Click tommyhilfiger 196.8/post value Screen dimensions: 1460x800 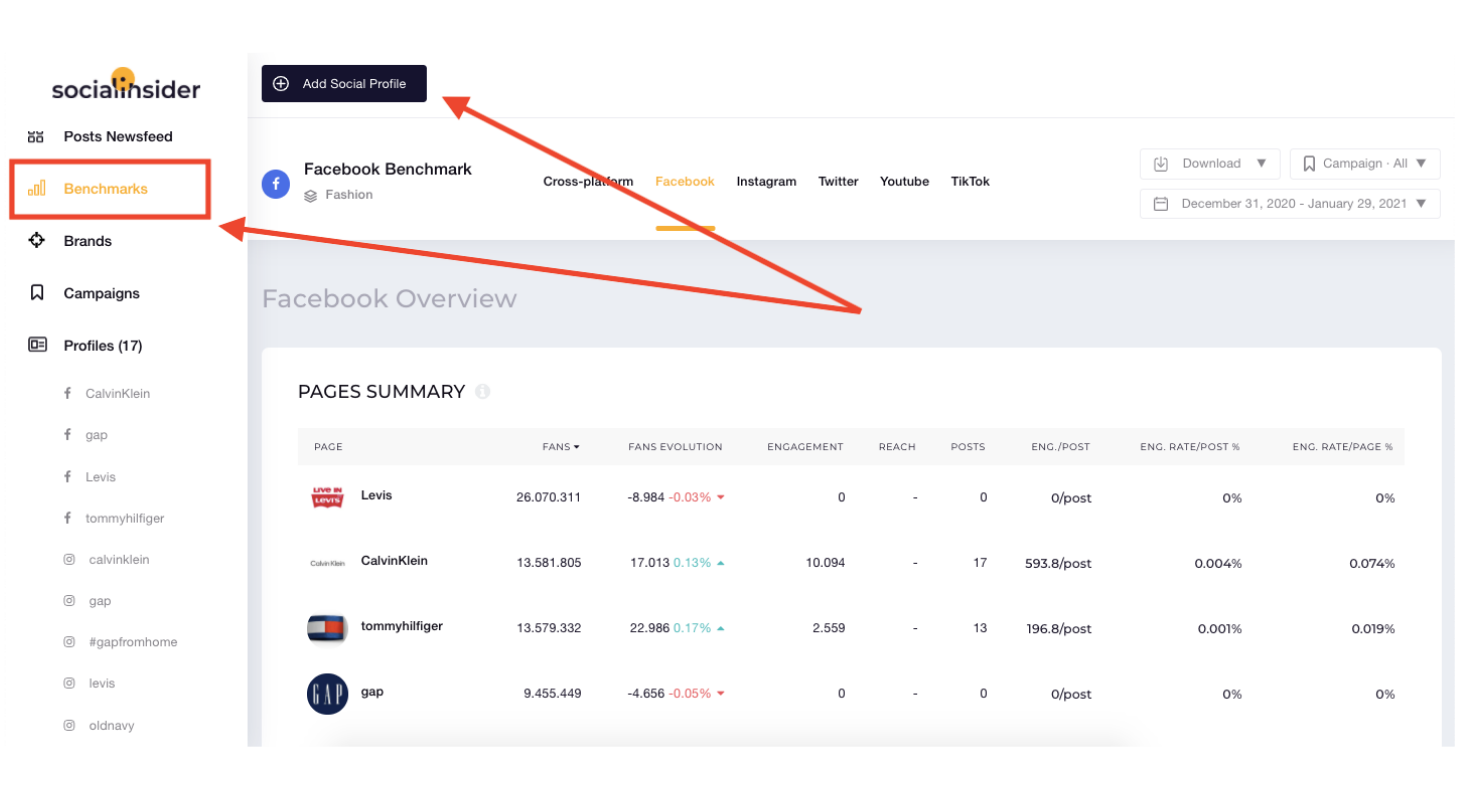[x=1058, y=629]
